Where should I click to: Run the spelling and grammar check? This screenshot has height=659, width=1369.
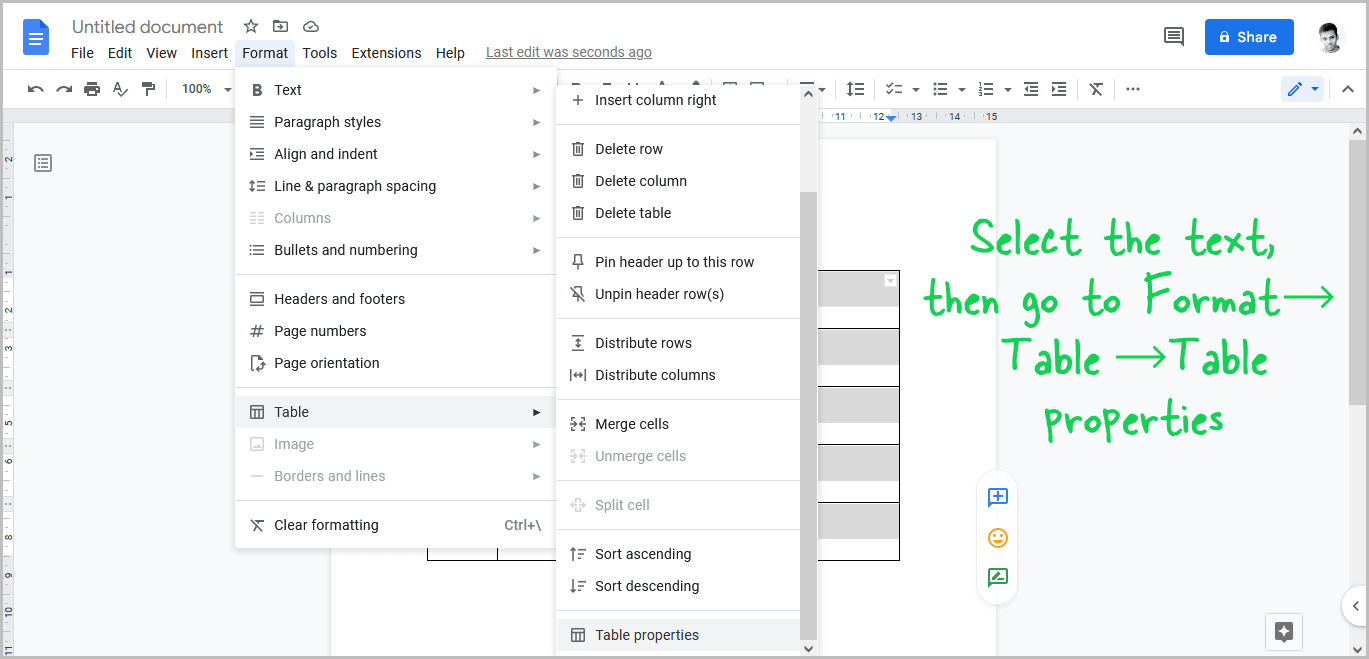pyautogui.click(x=119, y=89)
